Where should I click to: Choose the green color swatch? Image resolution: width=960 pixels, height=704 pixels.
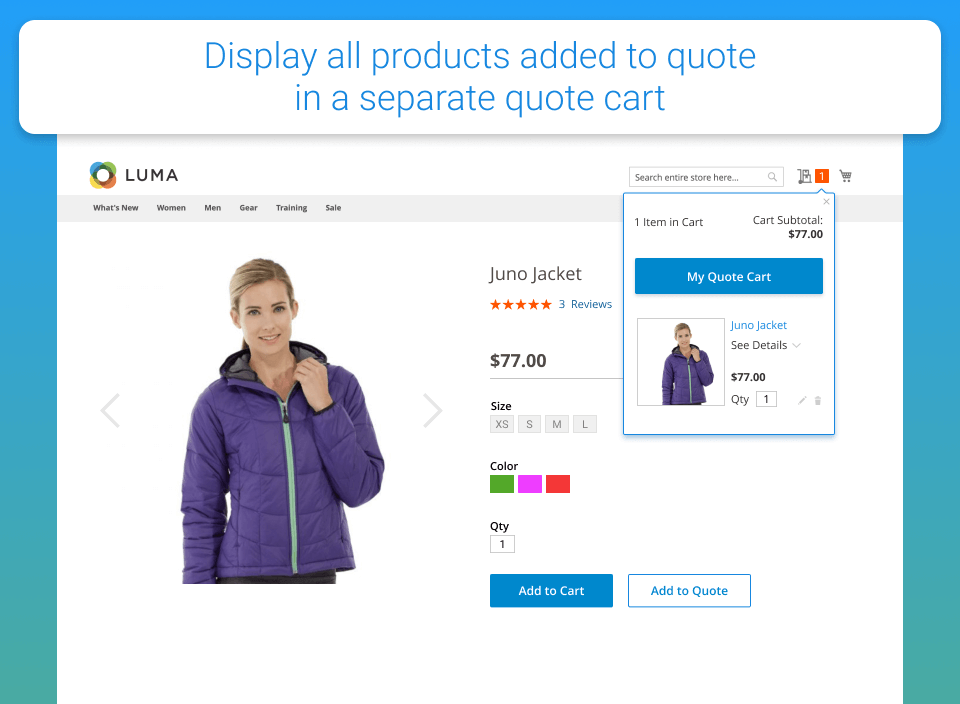[501, 484]
